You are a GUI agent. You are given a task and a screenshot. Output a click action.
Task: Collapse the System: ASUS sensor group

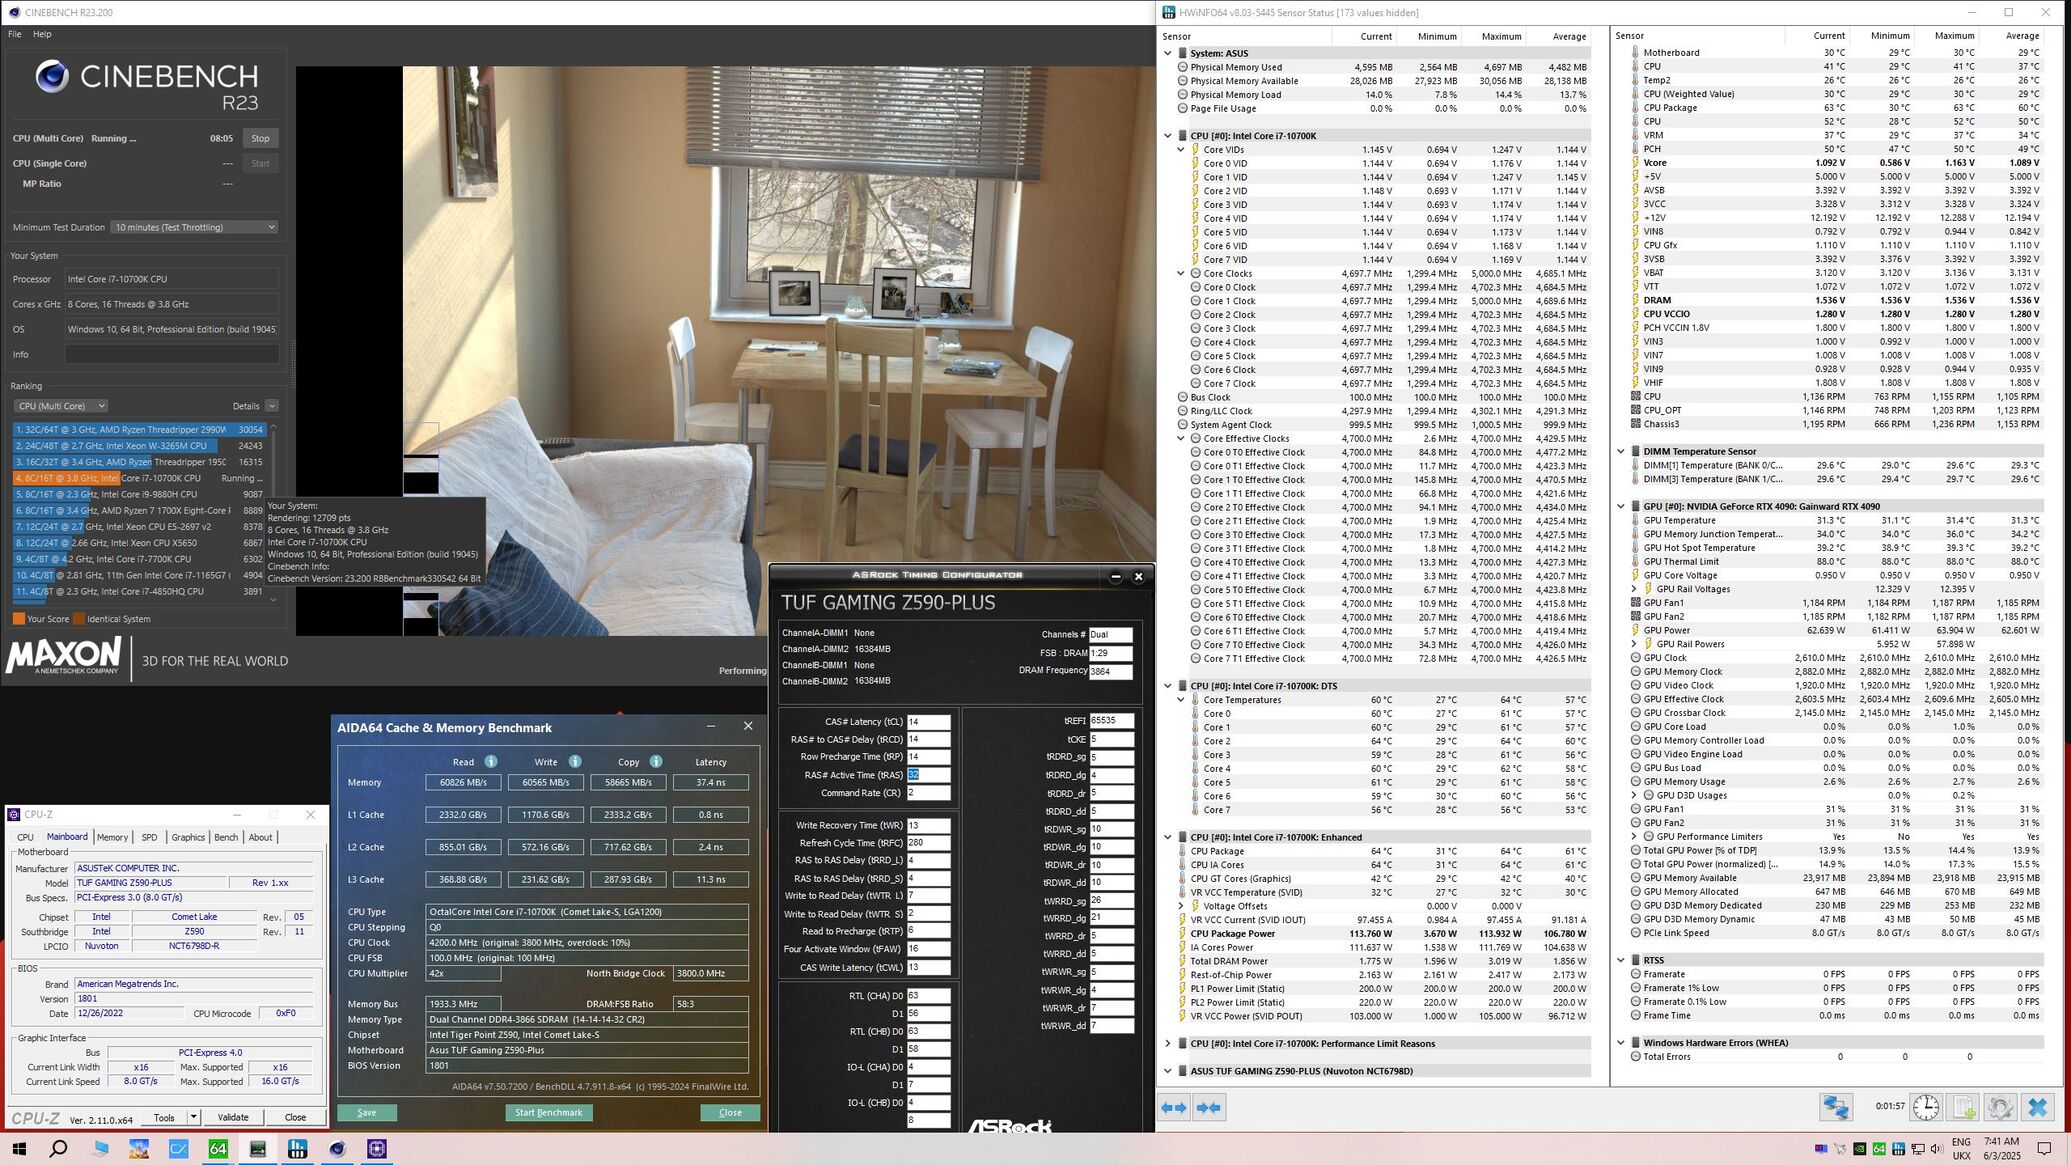1167,53
